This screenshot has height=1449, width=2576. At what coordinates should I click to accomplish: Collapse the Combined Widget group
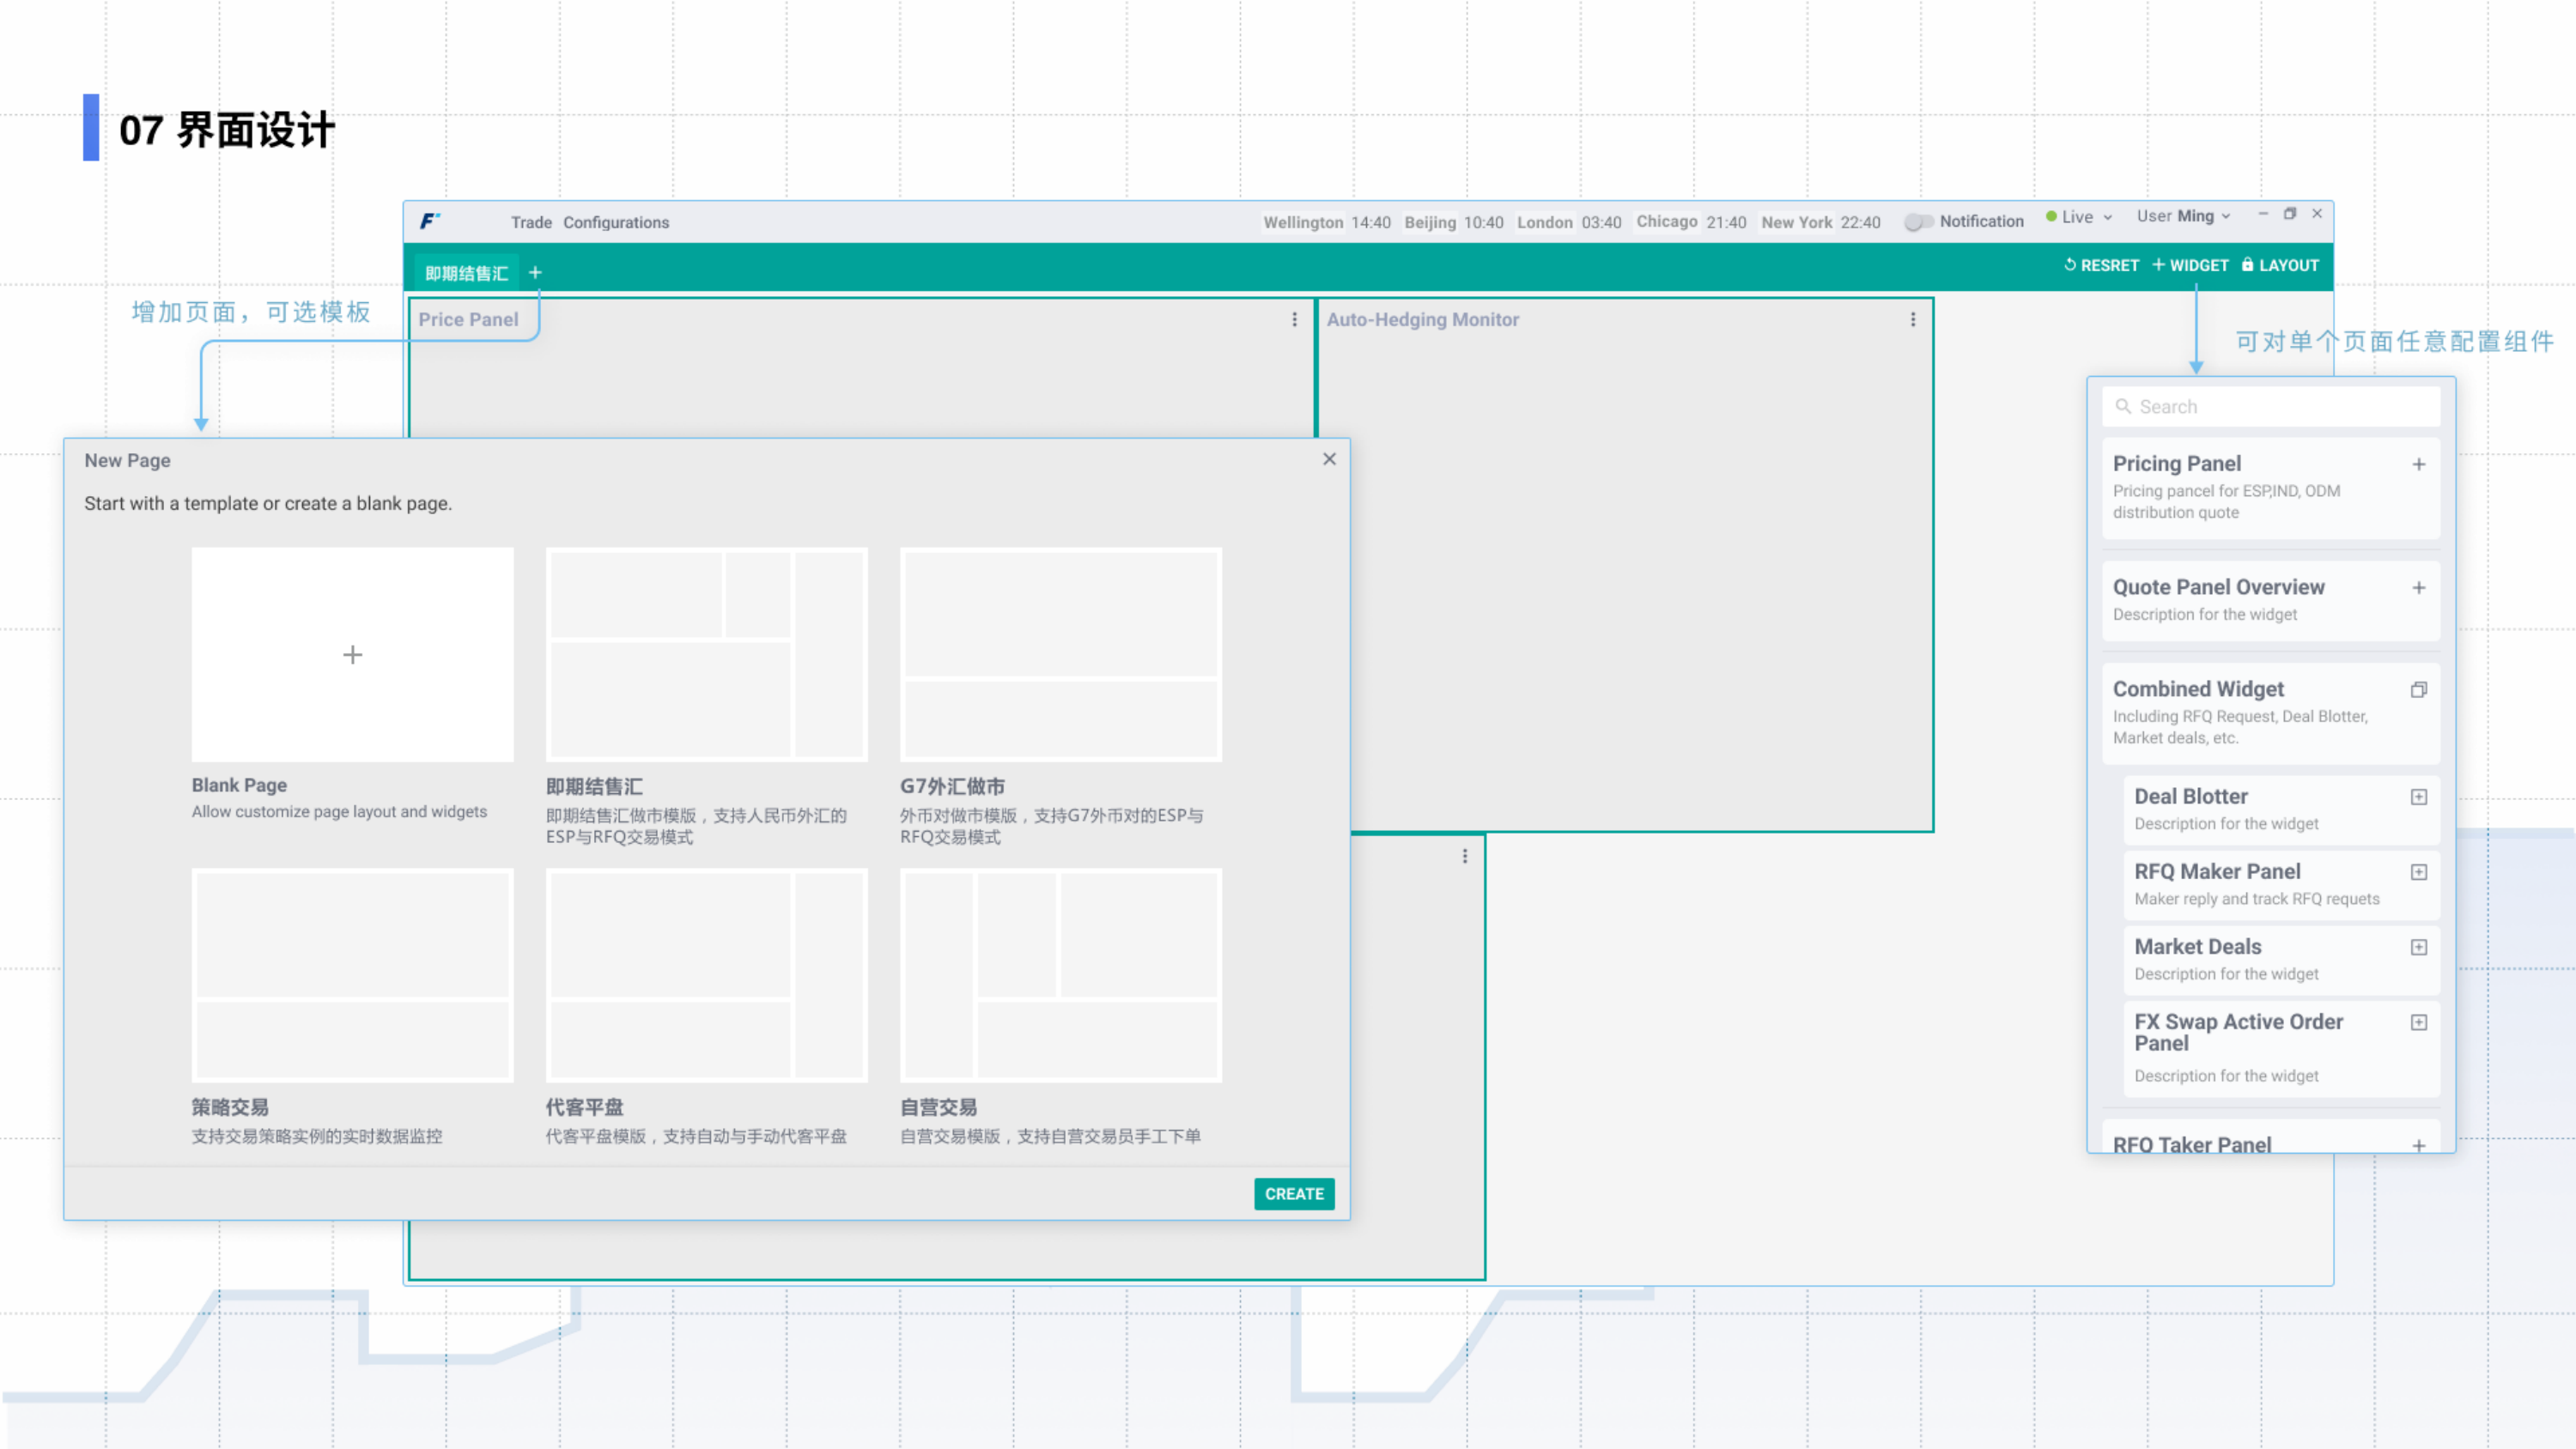tap(2418, 690)
